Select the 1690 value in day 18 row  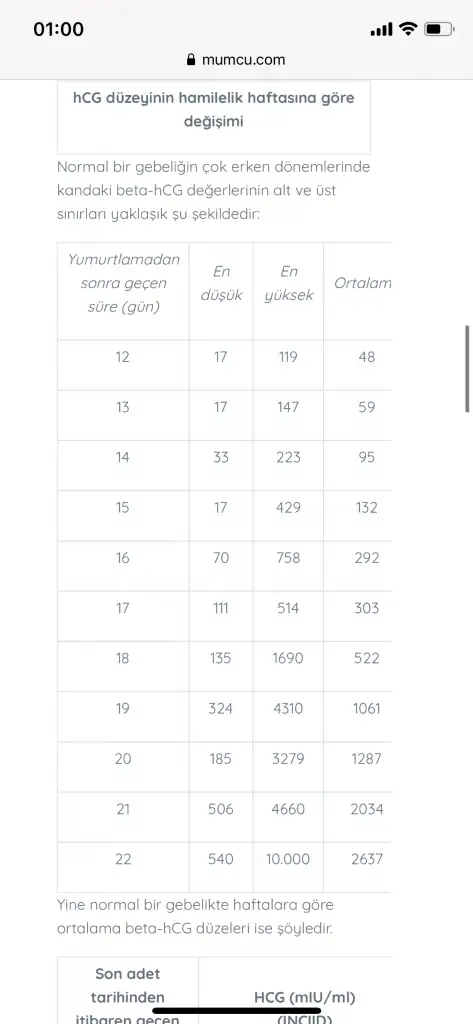click(x=288, y=658)
